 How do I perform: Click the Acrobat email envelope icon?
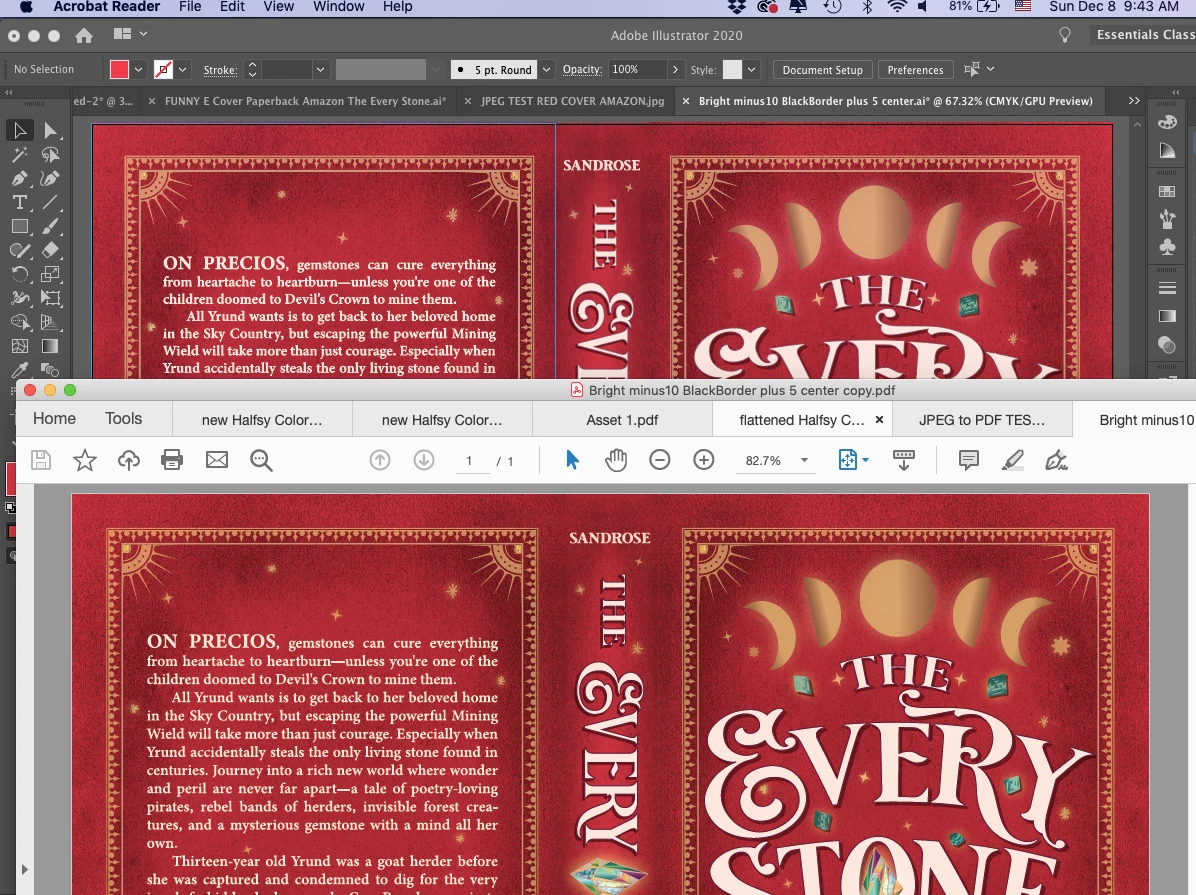pos(217,460)
